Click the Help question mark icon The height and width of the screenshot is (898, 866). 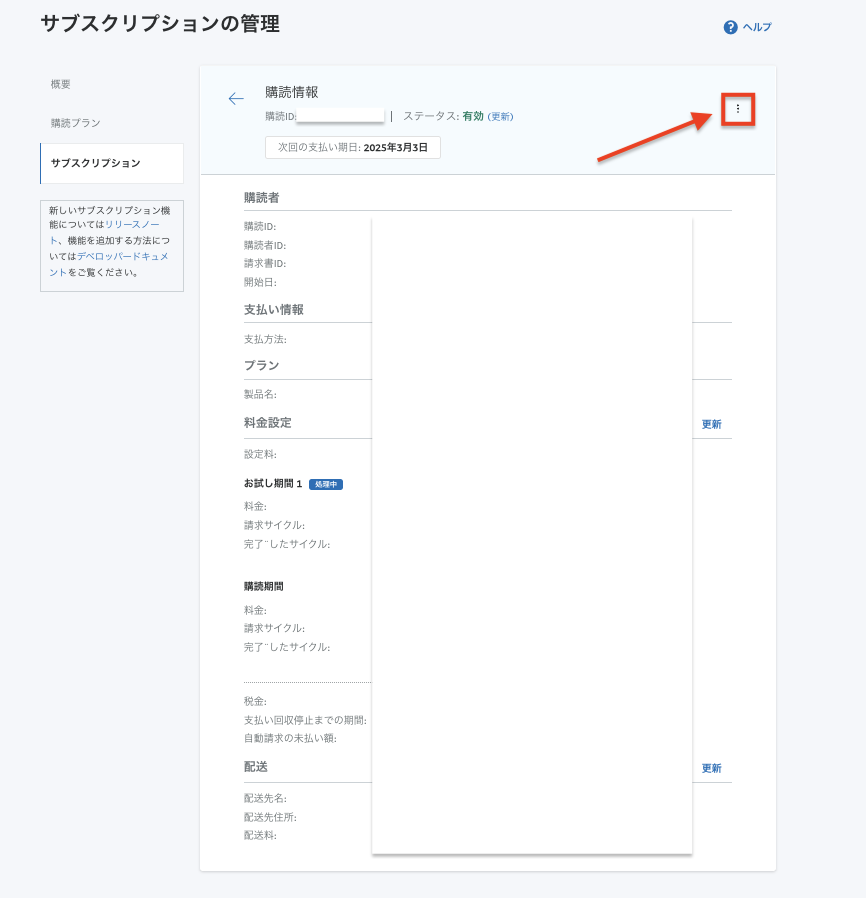point(730,27)
